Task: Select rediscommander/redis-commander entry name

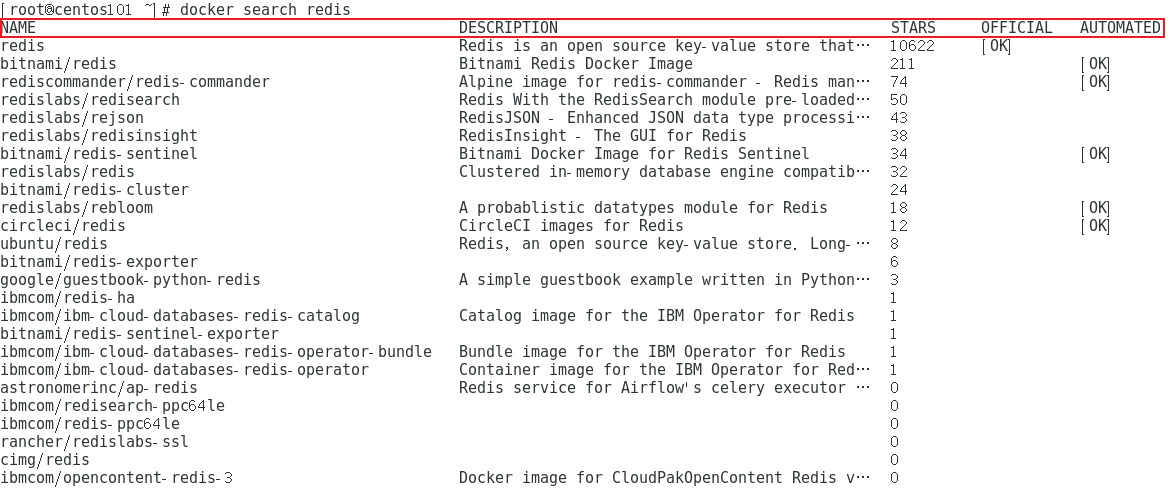Action: coord(135,82)
